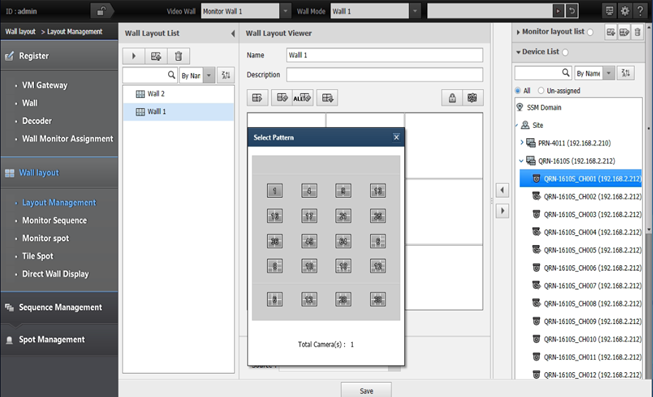Click the Description input field
The height and width of the screenshot is (397, 653).
(384, 75)
